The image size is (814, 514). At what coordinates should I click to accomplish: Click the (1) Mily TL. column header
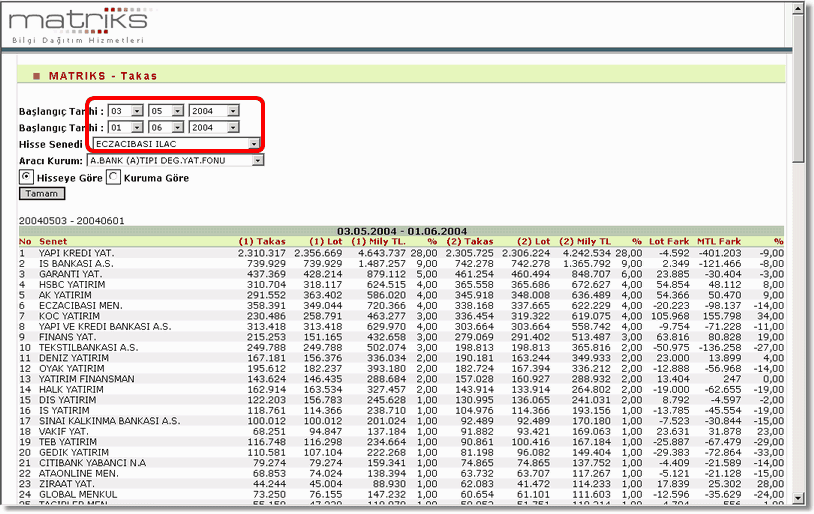(378, 241)
